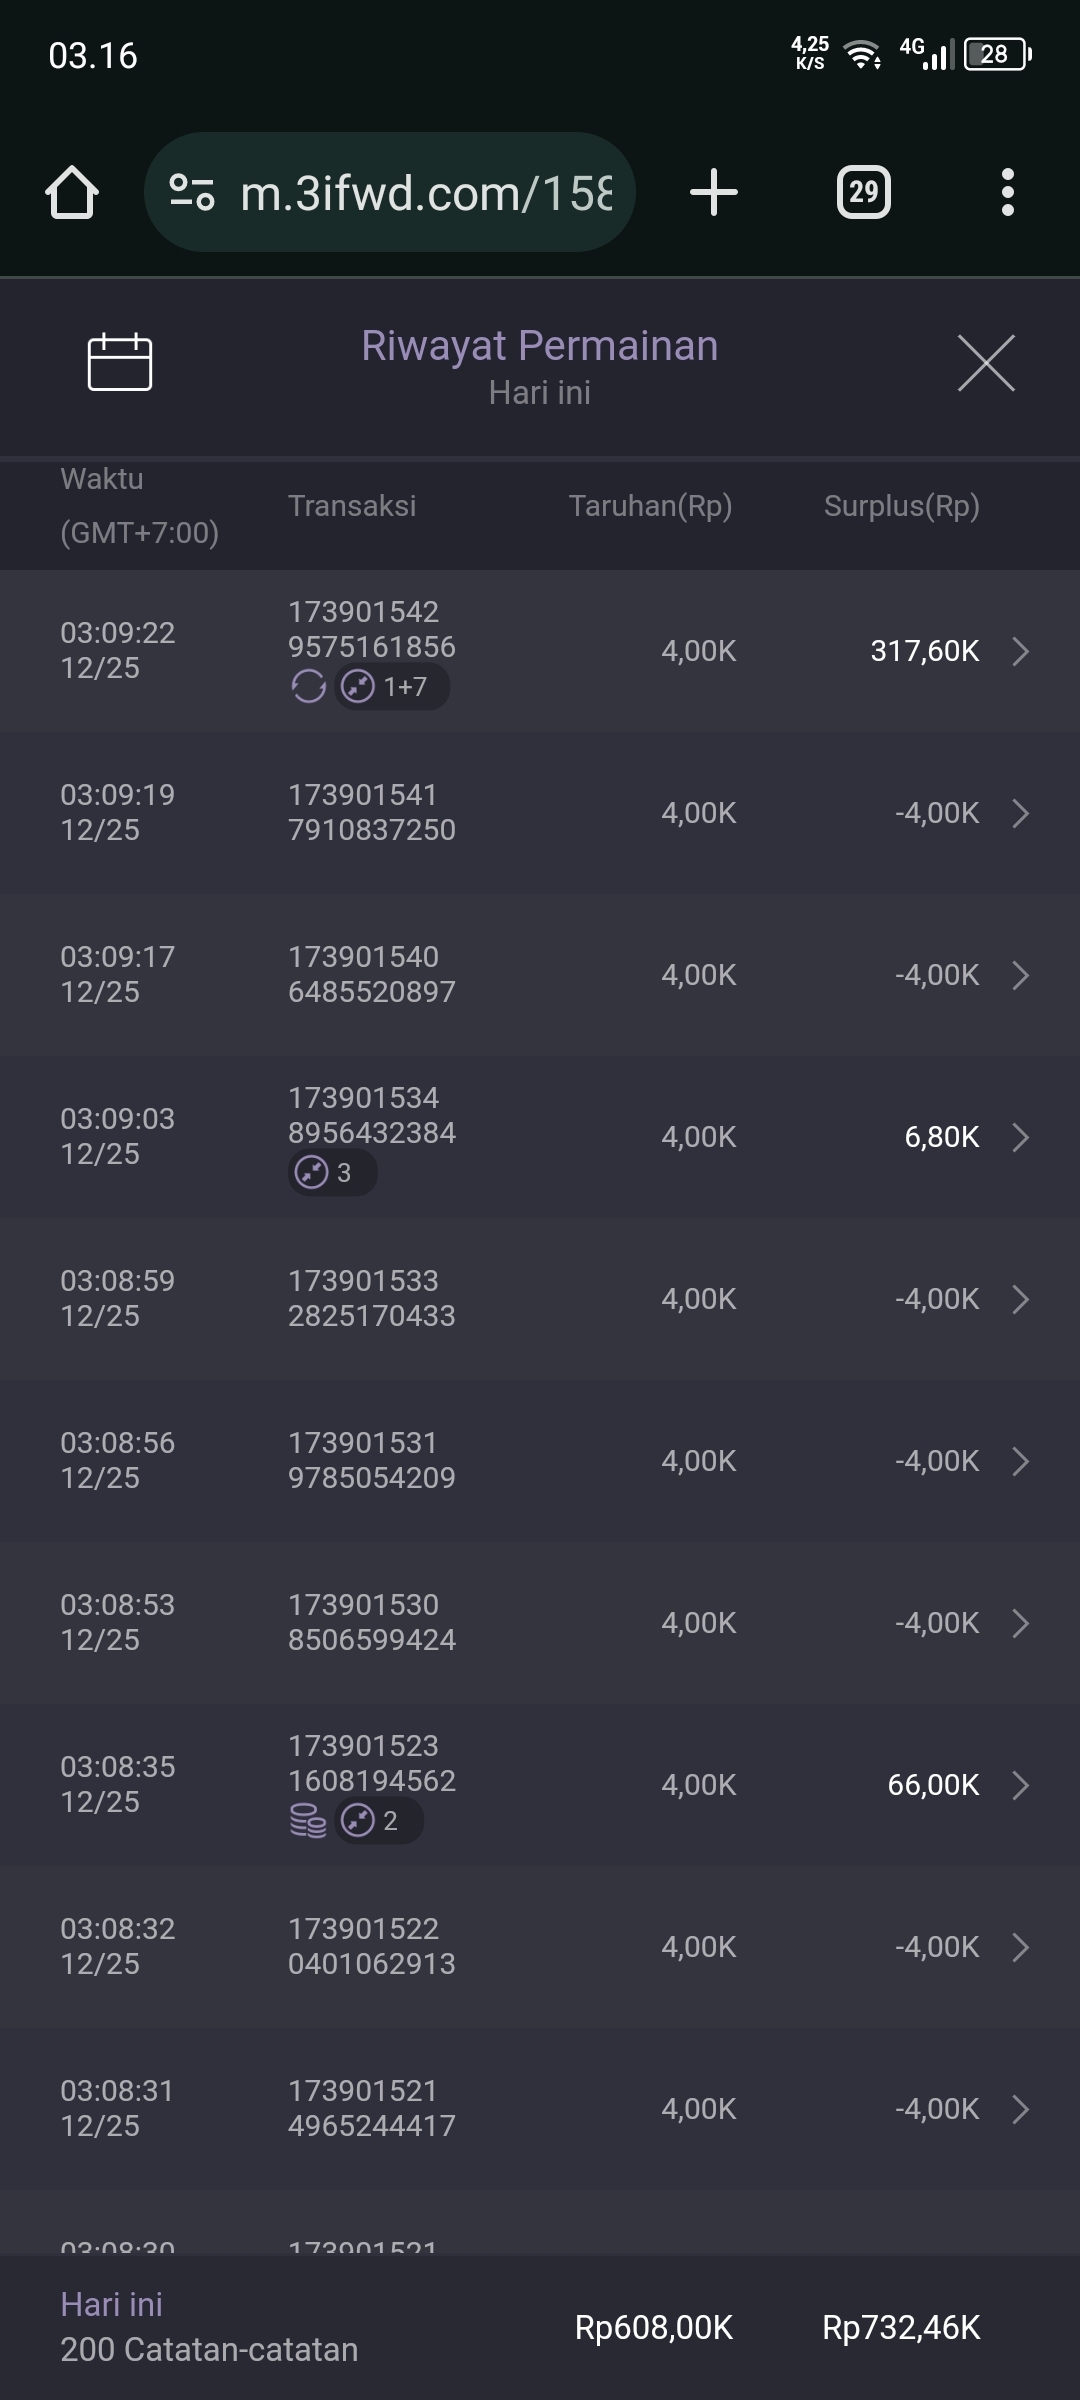Screen dimensions: 1080x2400
Task: Tap the '3' badge on 03:09:03 transaction
Action: [x=332, y=1173]
